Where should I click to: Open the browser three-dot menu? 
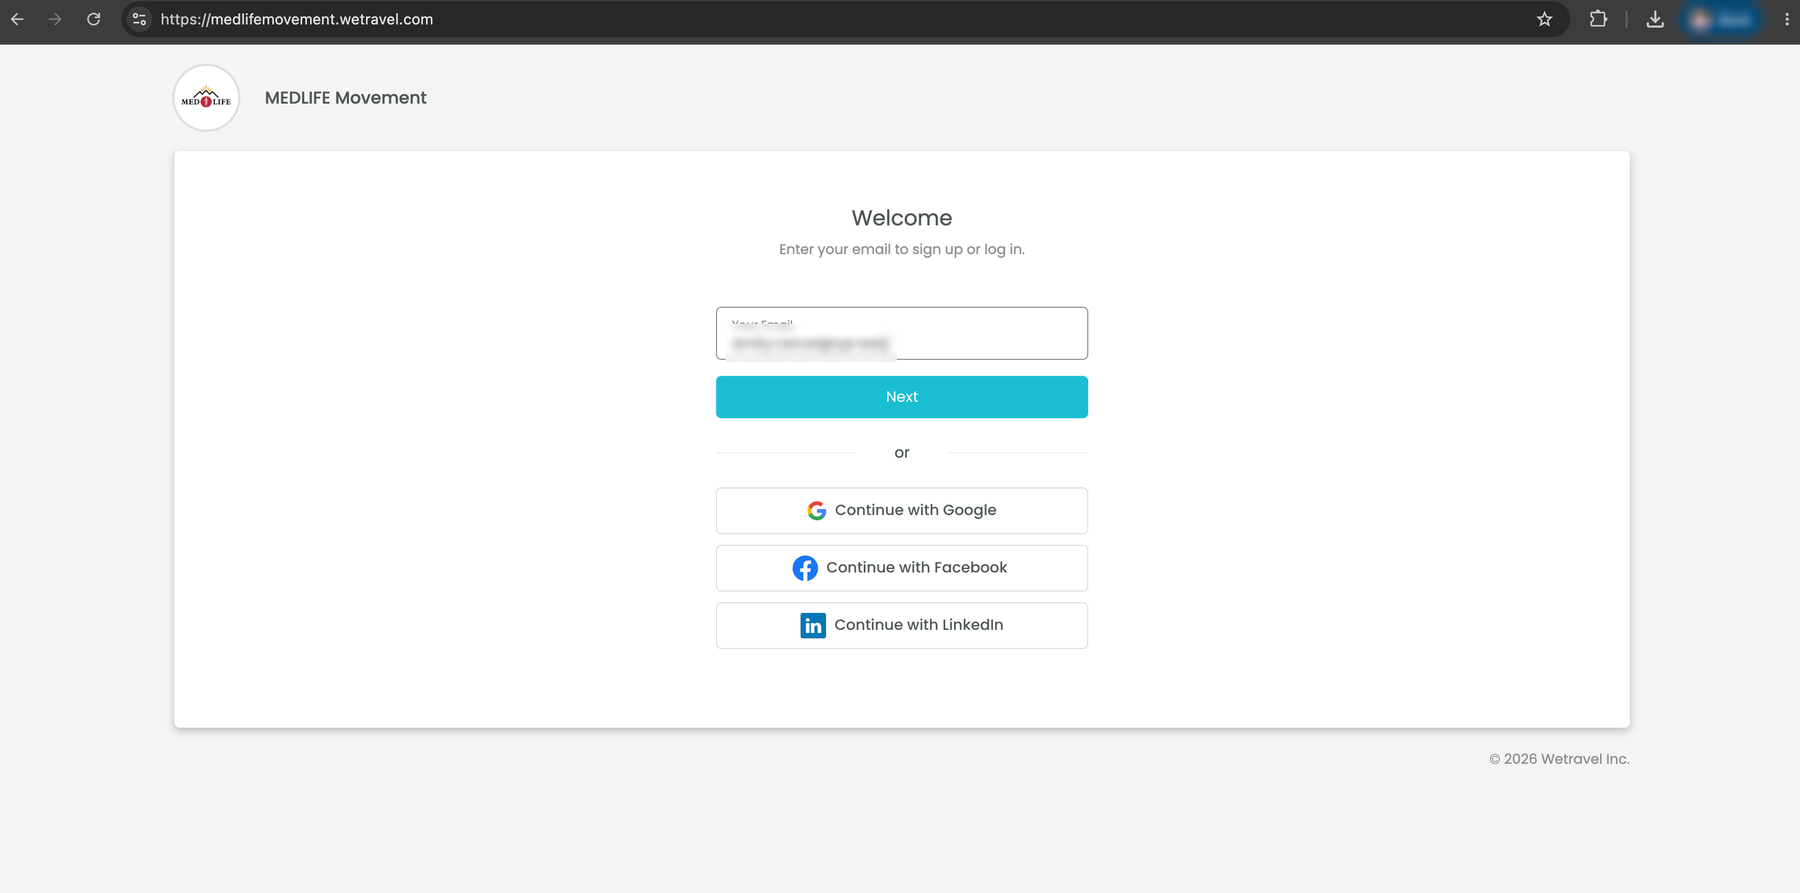pyautogui.click(x=1786, y=19)
